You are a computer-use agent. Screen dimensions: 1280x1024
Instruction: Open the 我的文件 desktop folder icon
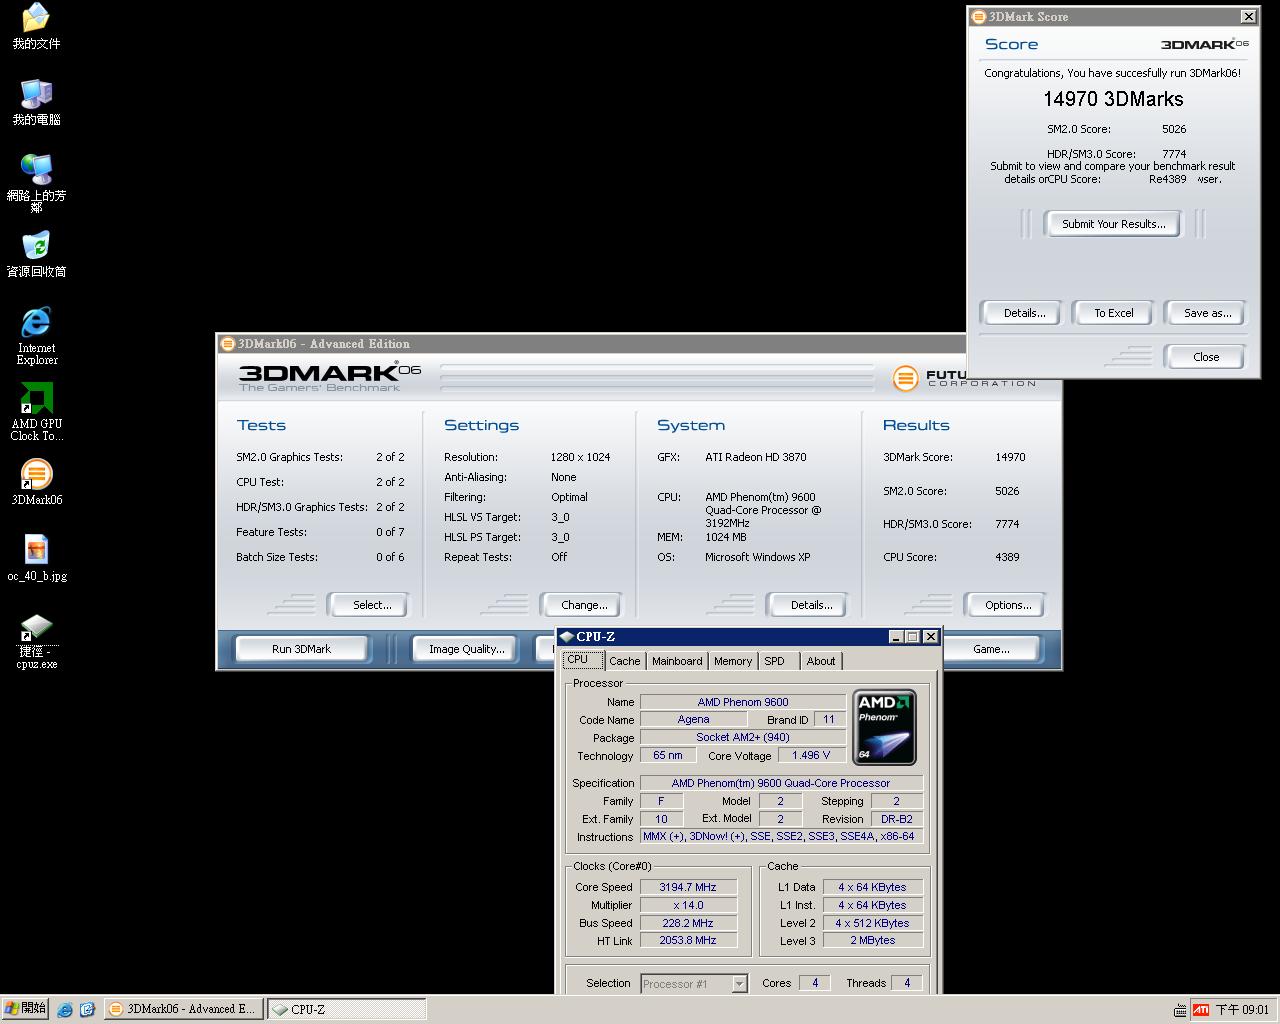point(36,27)
